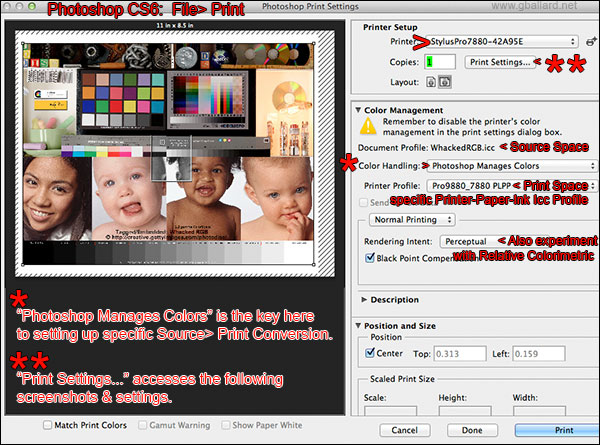Click the print preview image
This screenshot has width=600, height=445.
[x=168, y=154]
